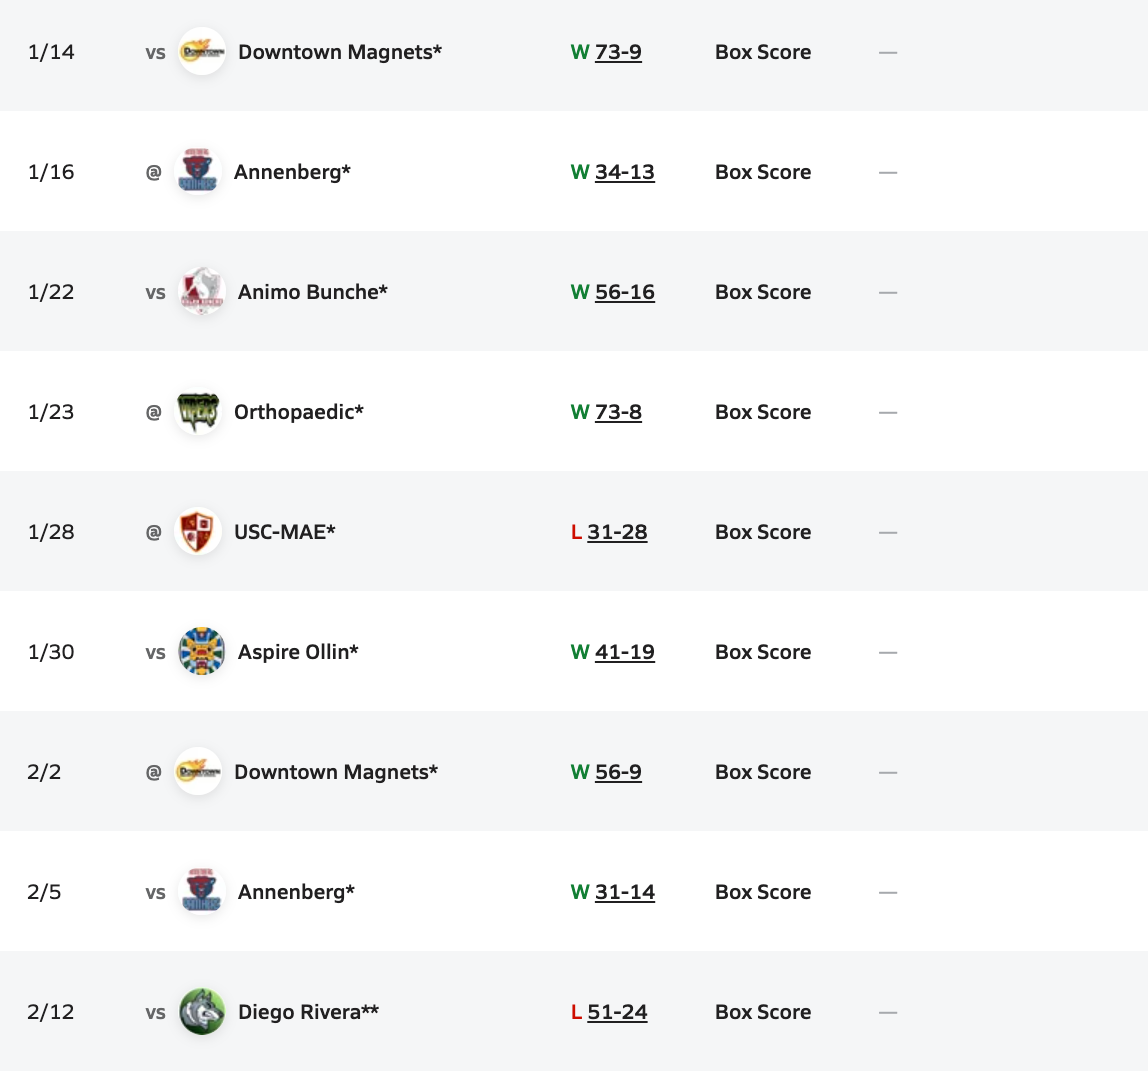Go to the Orthopaedic team name link
The image size is (1148, 1076).
pos(298,412)
